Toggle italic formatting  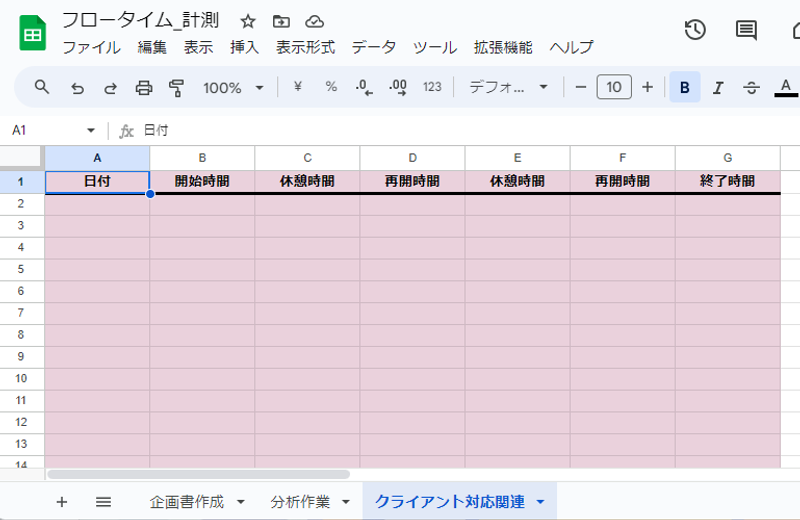pos(718,88)
